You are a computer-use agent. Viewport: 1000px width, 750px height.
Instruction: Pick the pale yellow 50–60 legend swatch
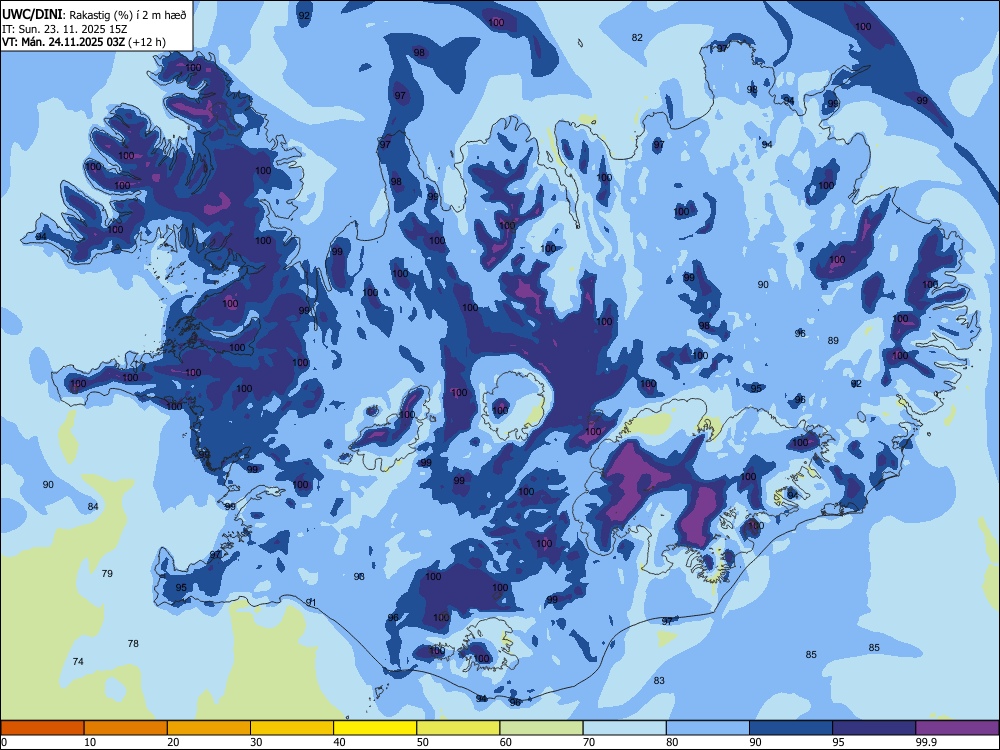pos(458,728)
